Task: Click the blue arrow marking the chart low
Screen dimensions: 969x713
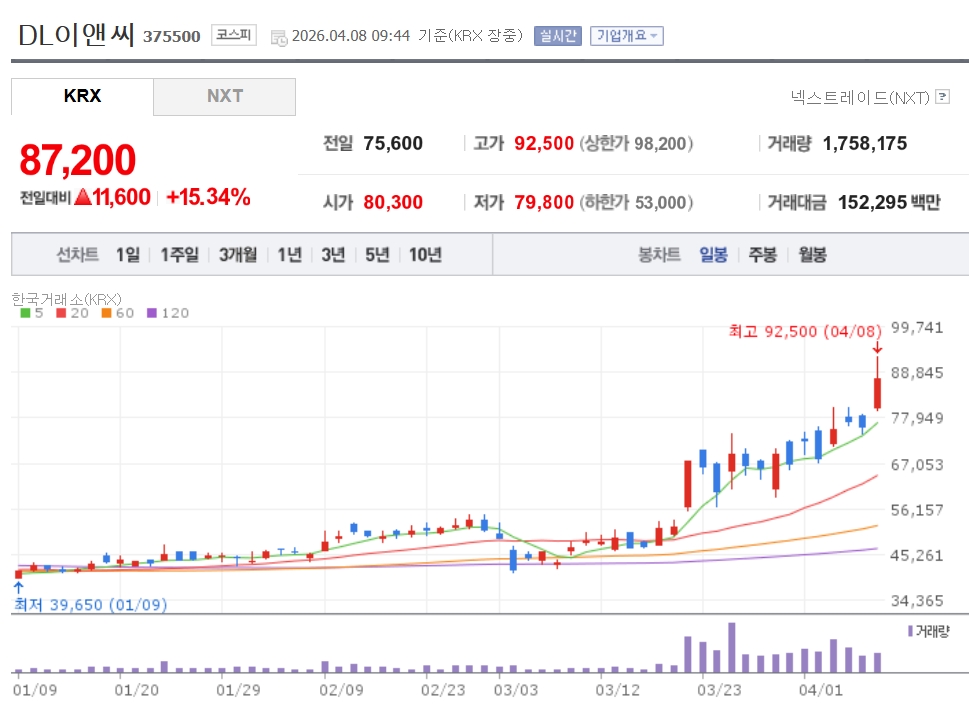Action: pyautogui.click(x=18, y=587)
